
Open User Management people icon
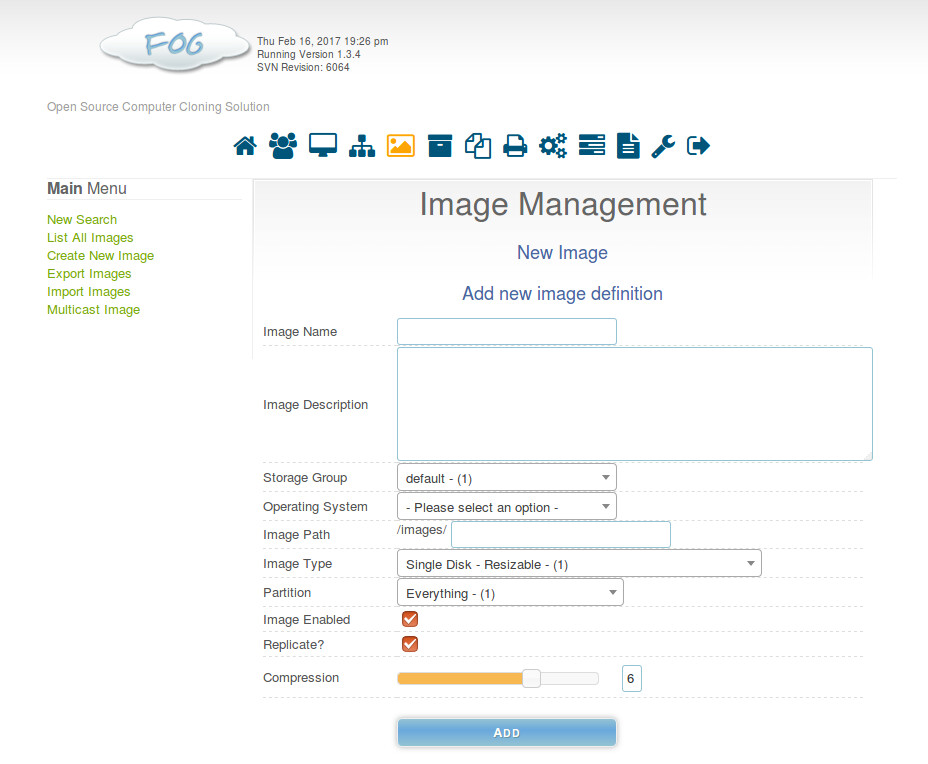tap(283, 146)
